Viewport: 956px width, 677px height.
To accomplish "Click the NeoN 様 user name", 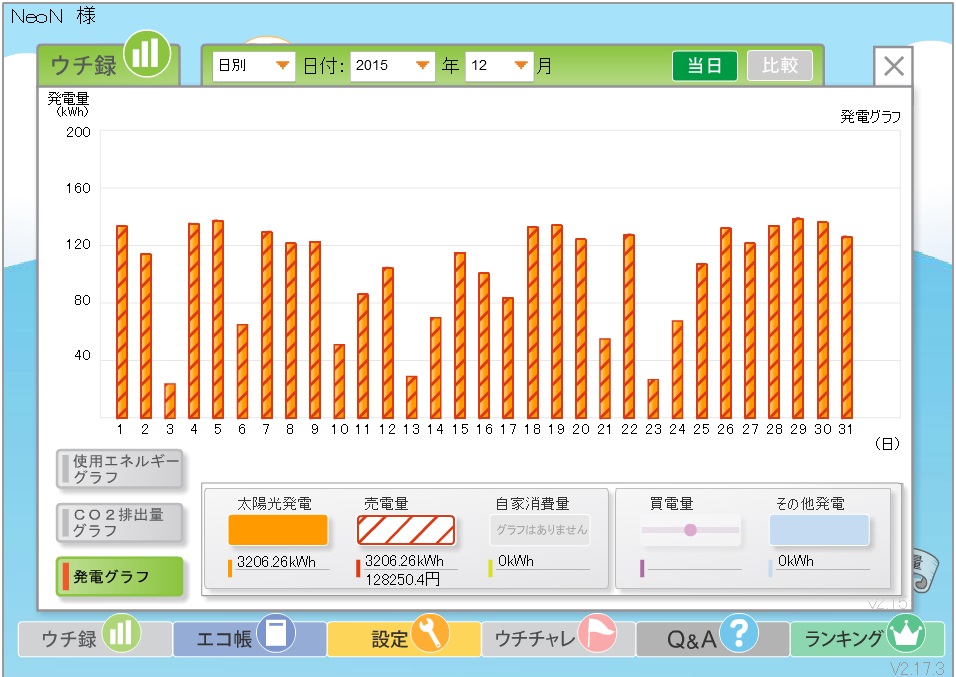I will [54, 16].
